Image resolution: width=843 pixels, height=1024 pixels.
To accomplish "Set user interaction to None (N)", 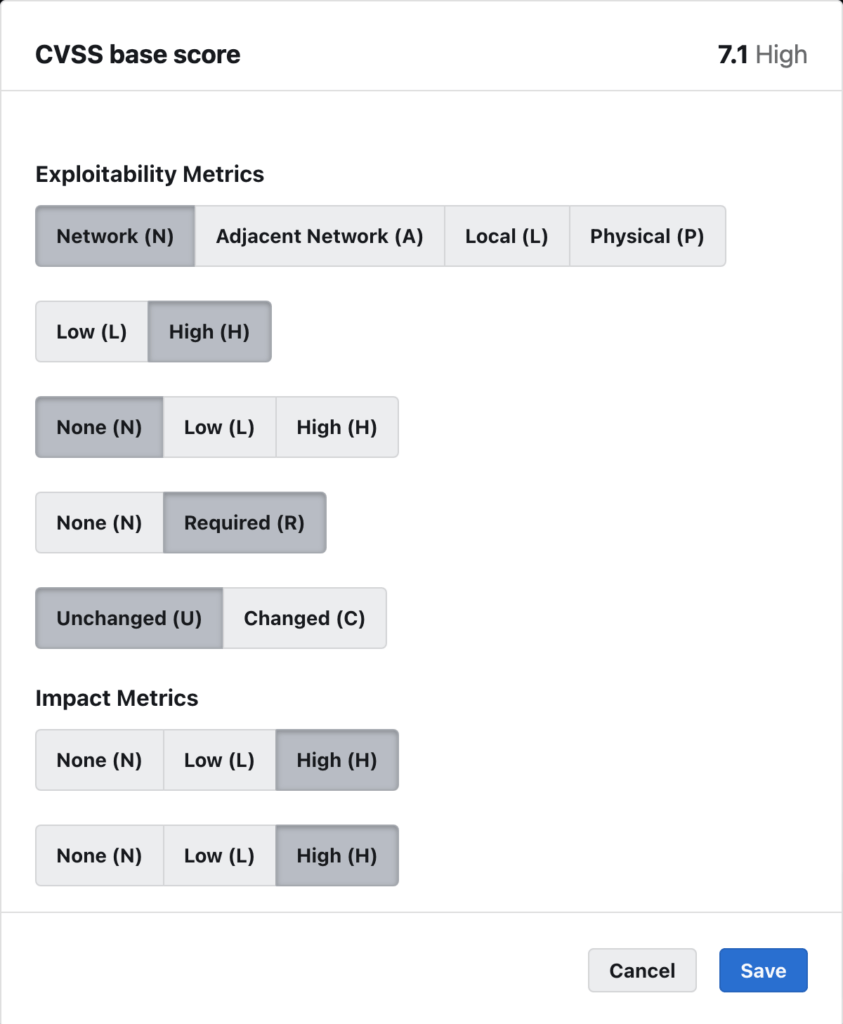I will 99,522.
